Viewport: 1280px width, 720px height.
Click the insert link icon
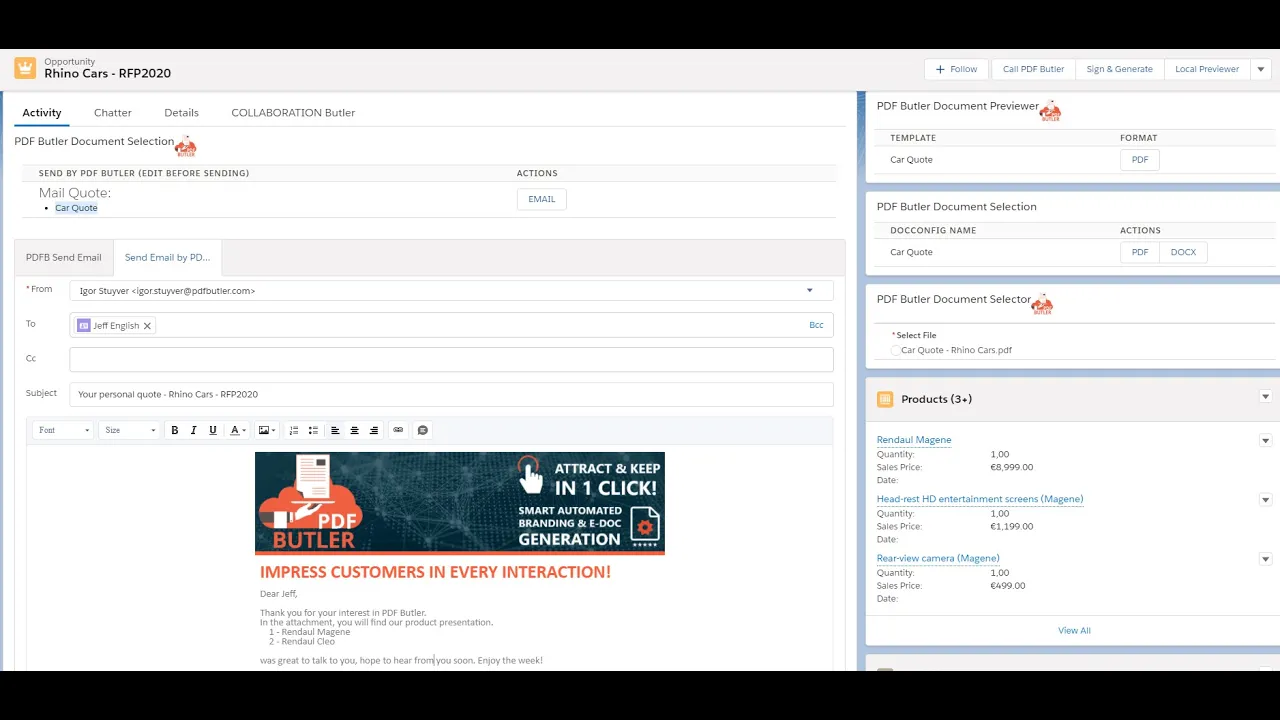point(398,430)
